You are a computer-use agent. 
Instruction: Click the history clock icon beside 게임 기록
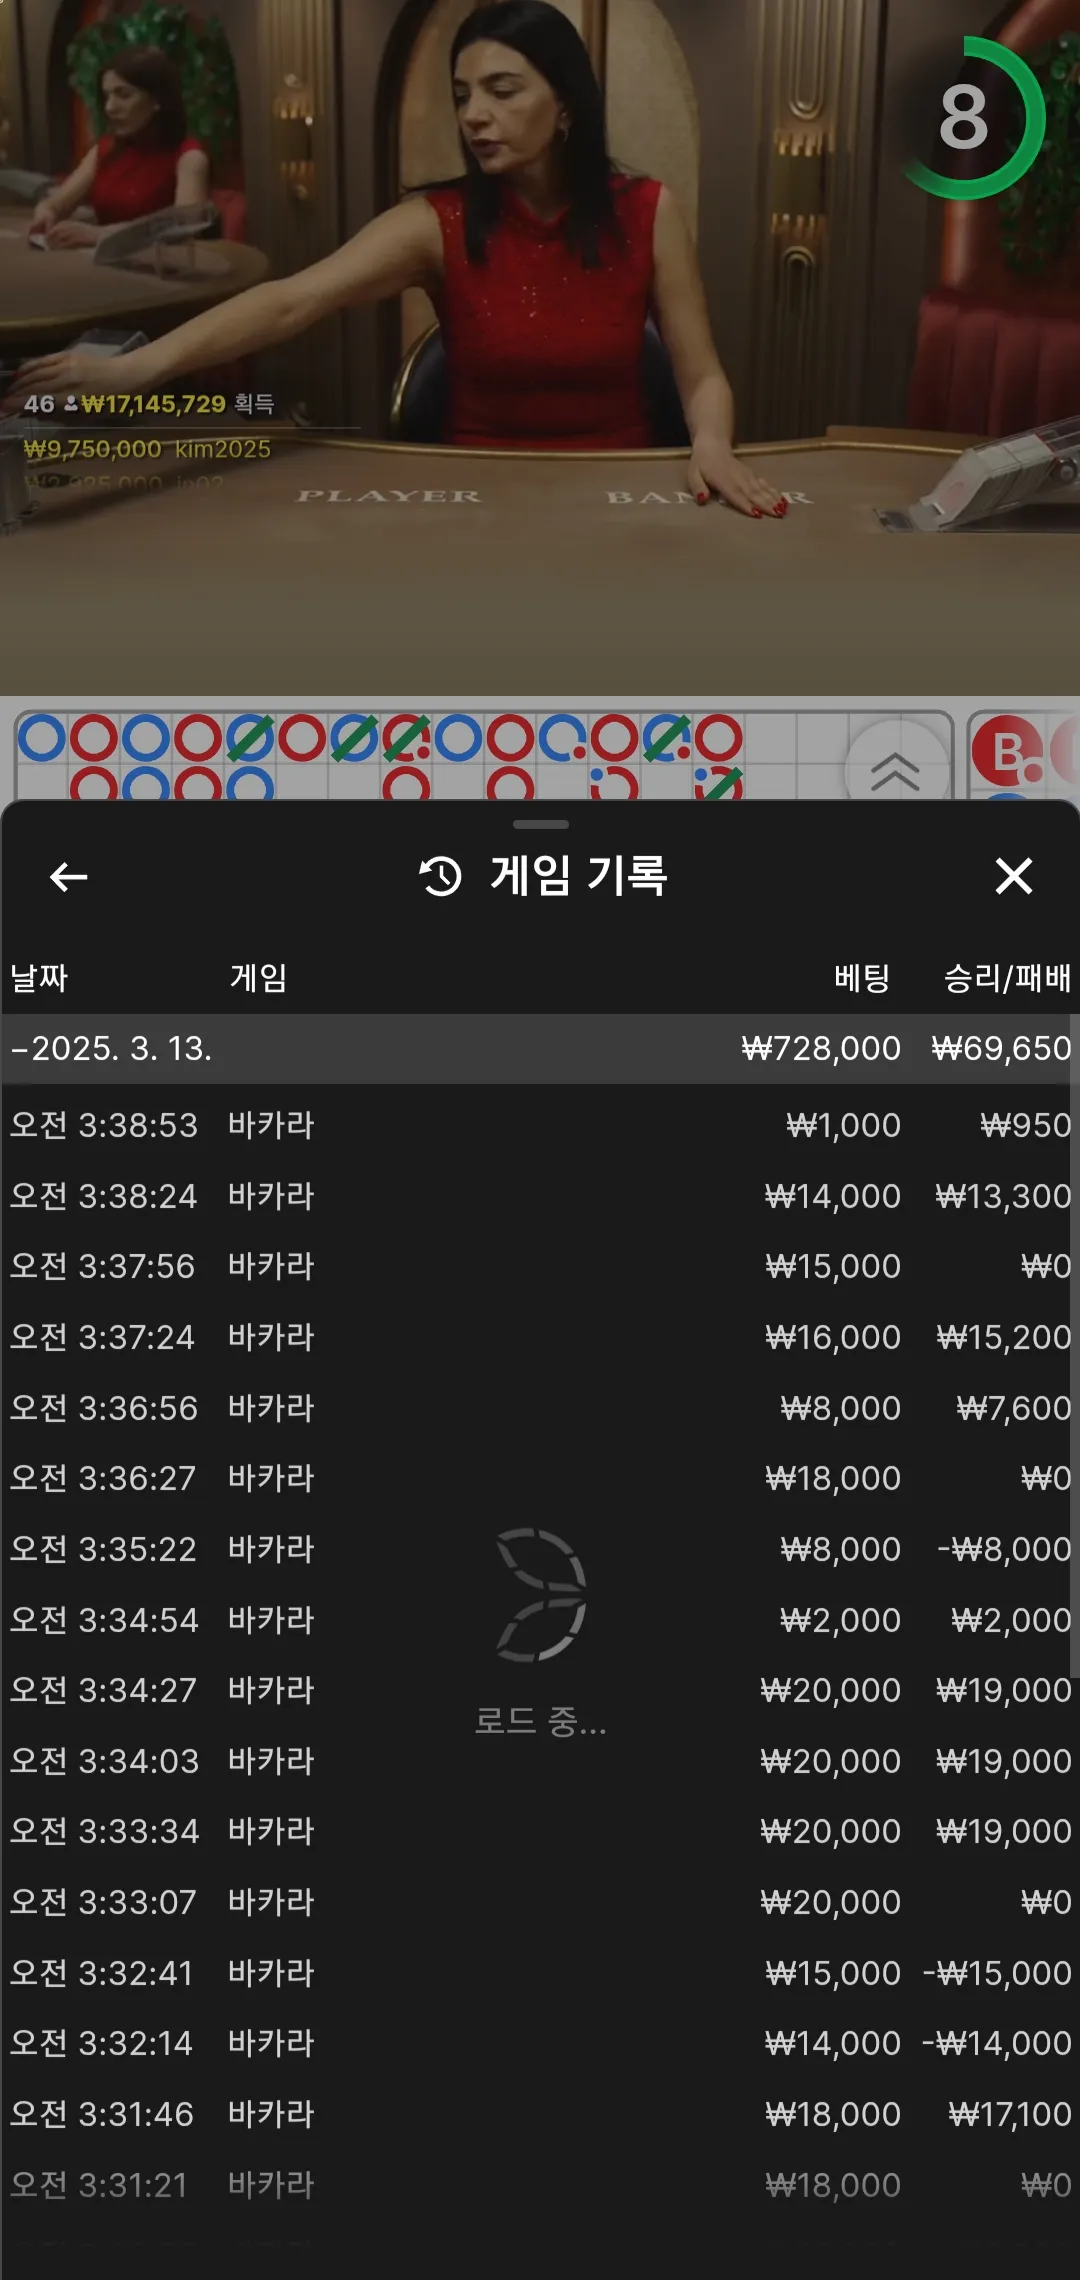pyautogui.click(x=440, y=876)
